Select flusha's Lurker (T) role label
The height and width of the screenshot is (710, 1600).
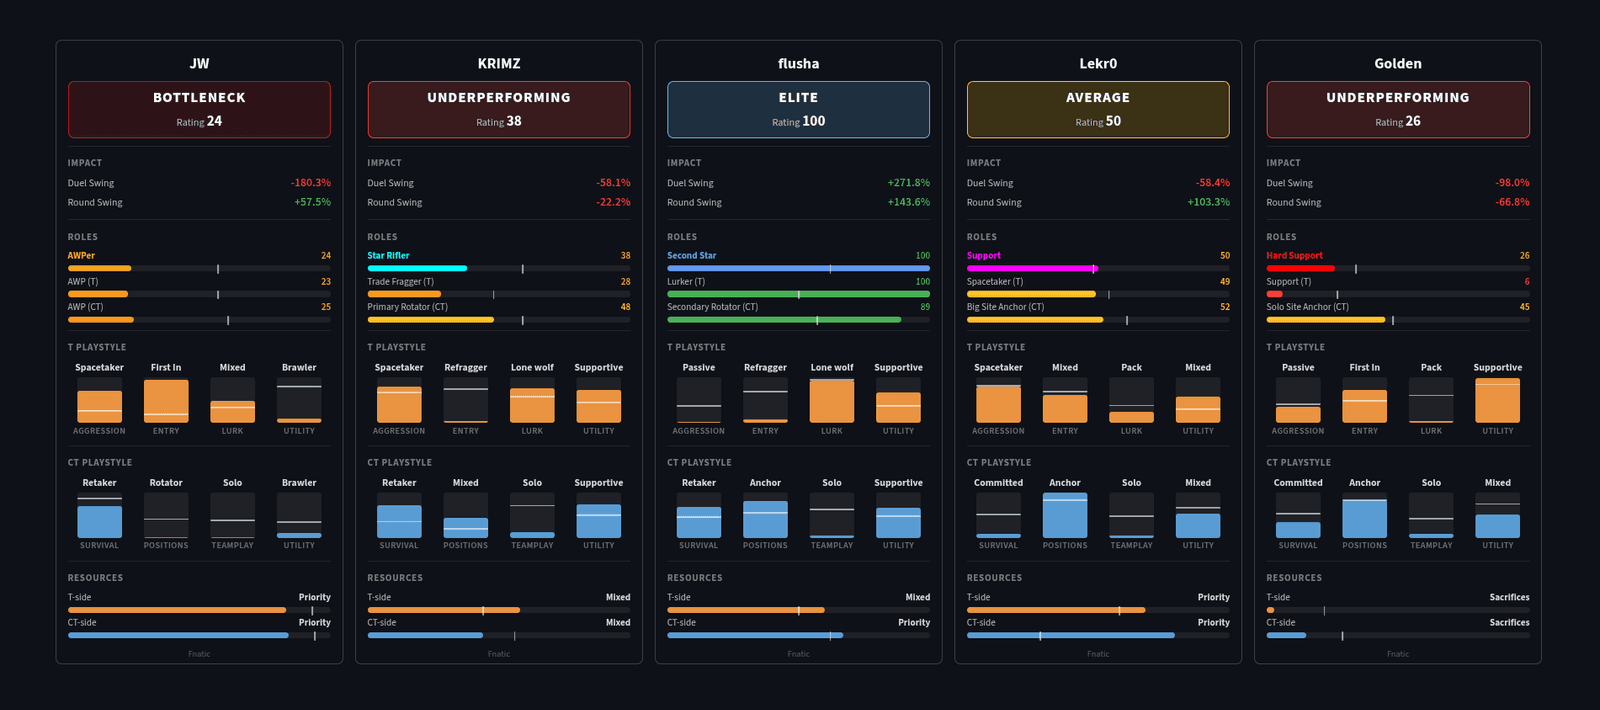tap(686, 282)
